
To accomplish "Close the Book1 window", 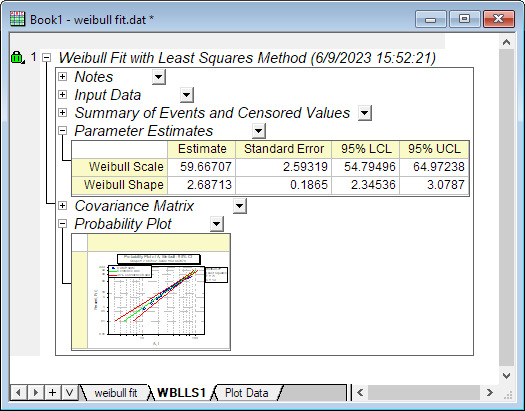I will click(x=499, y=19).
